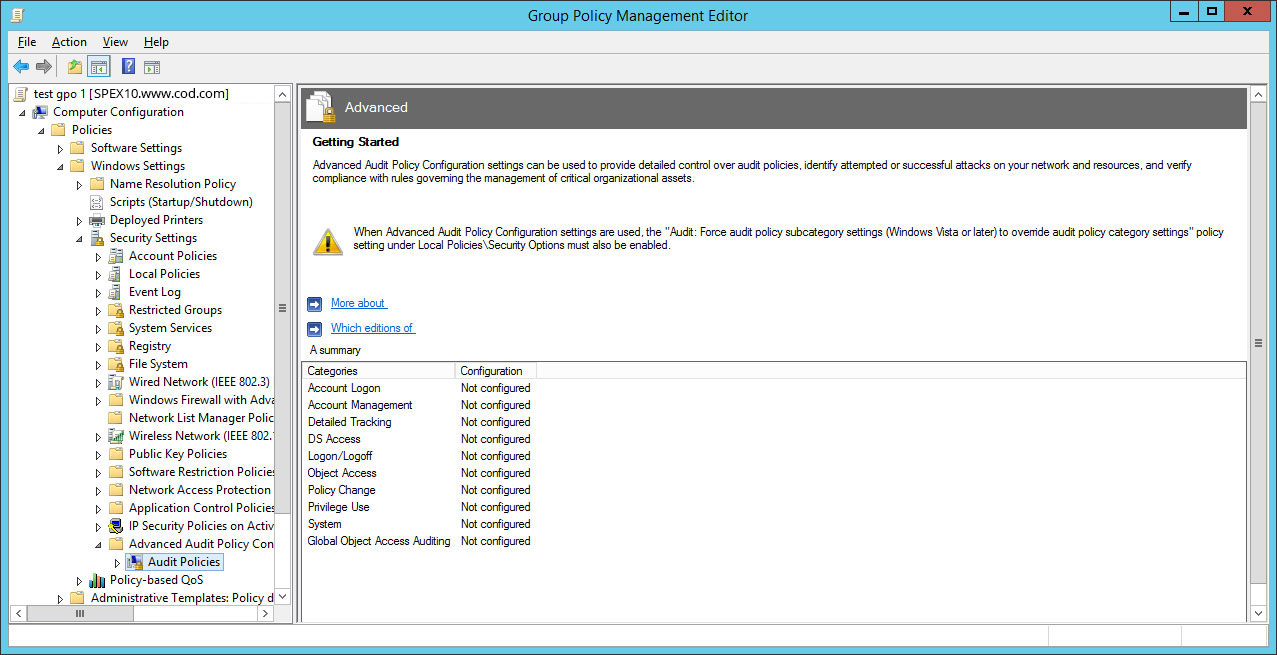Click the Local Policies icon

point(116,274)
